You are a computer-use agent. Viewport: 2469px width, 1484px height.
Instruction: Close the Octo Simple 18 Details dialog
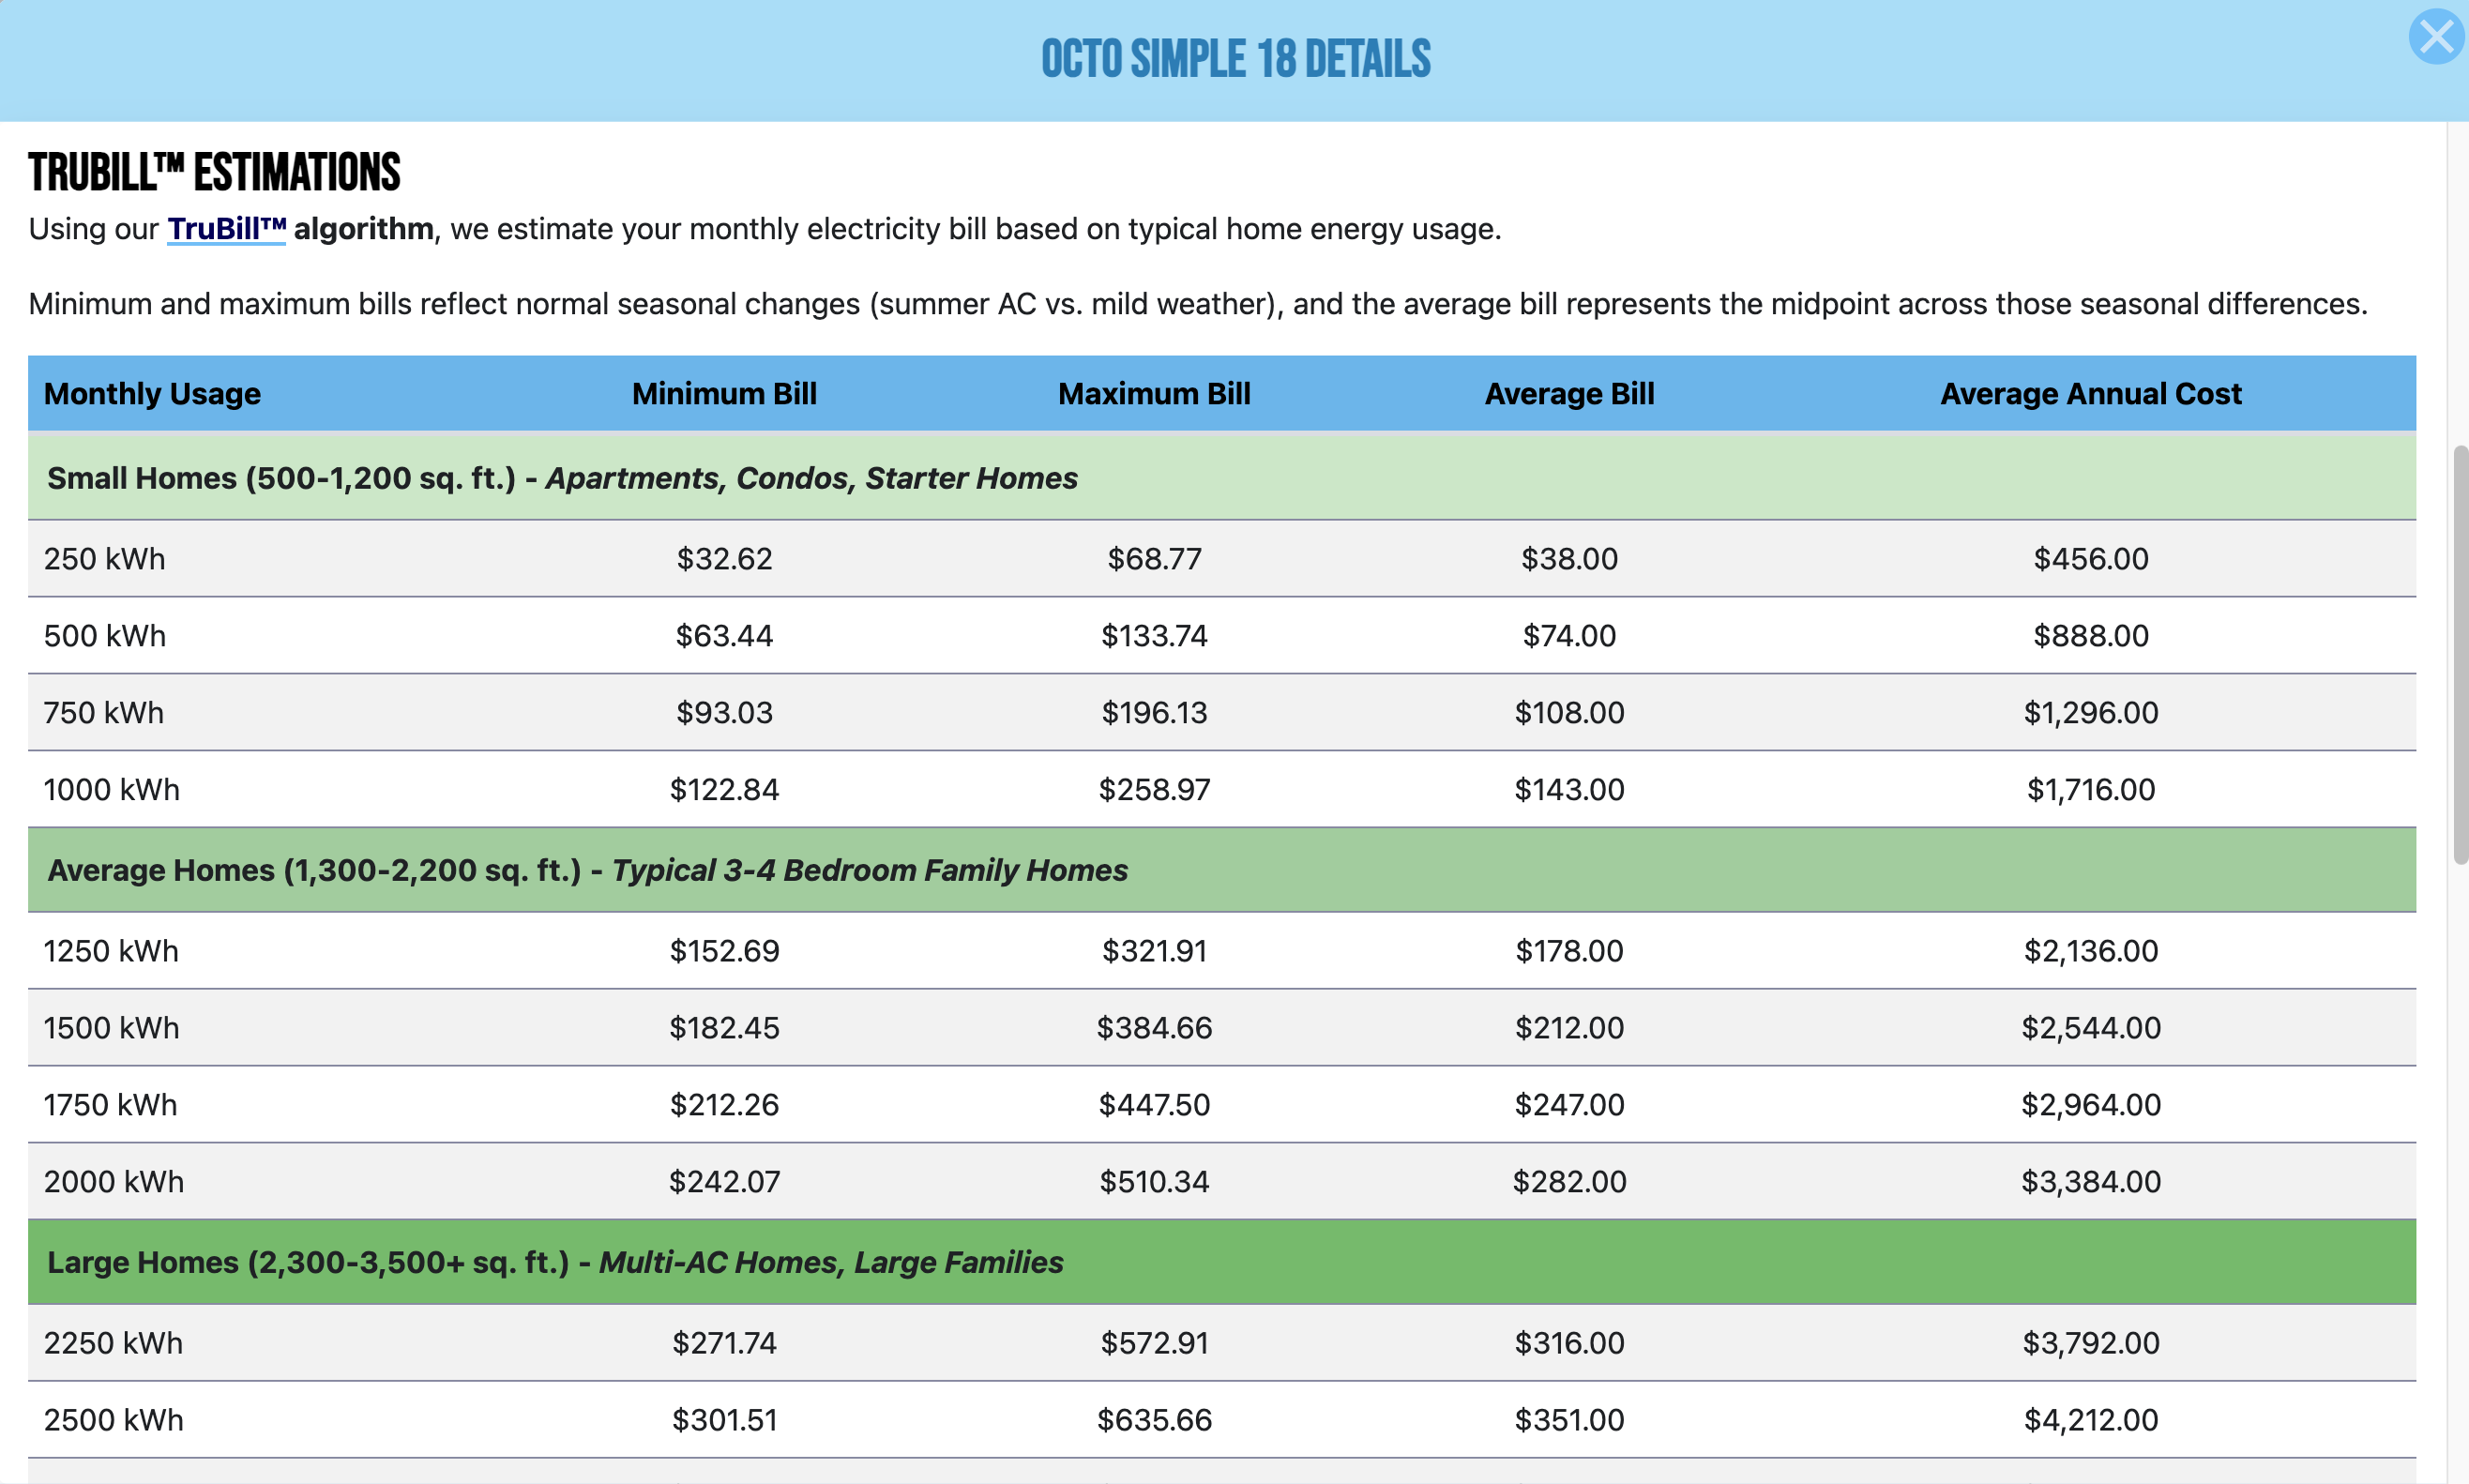point(2435,37)
